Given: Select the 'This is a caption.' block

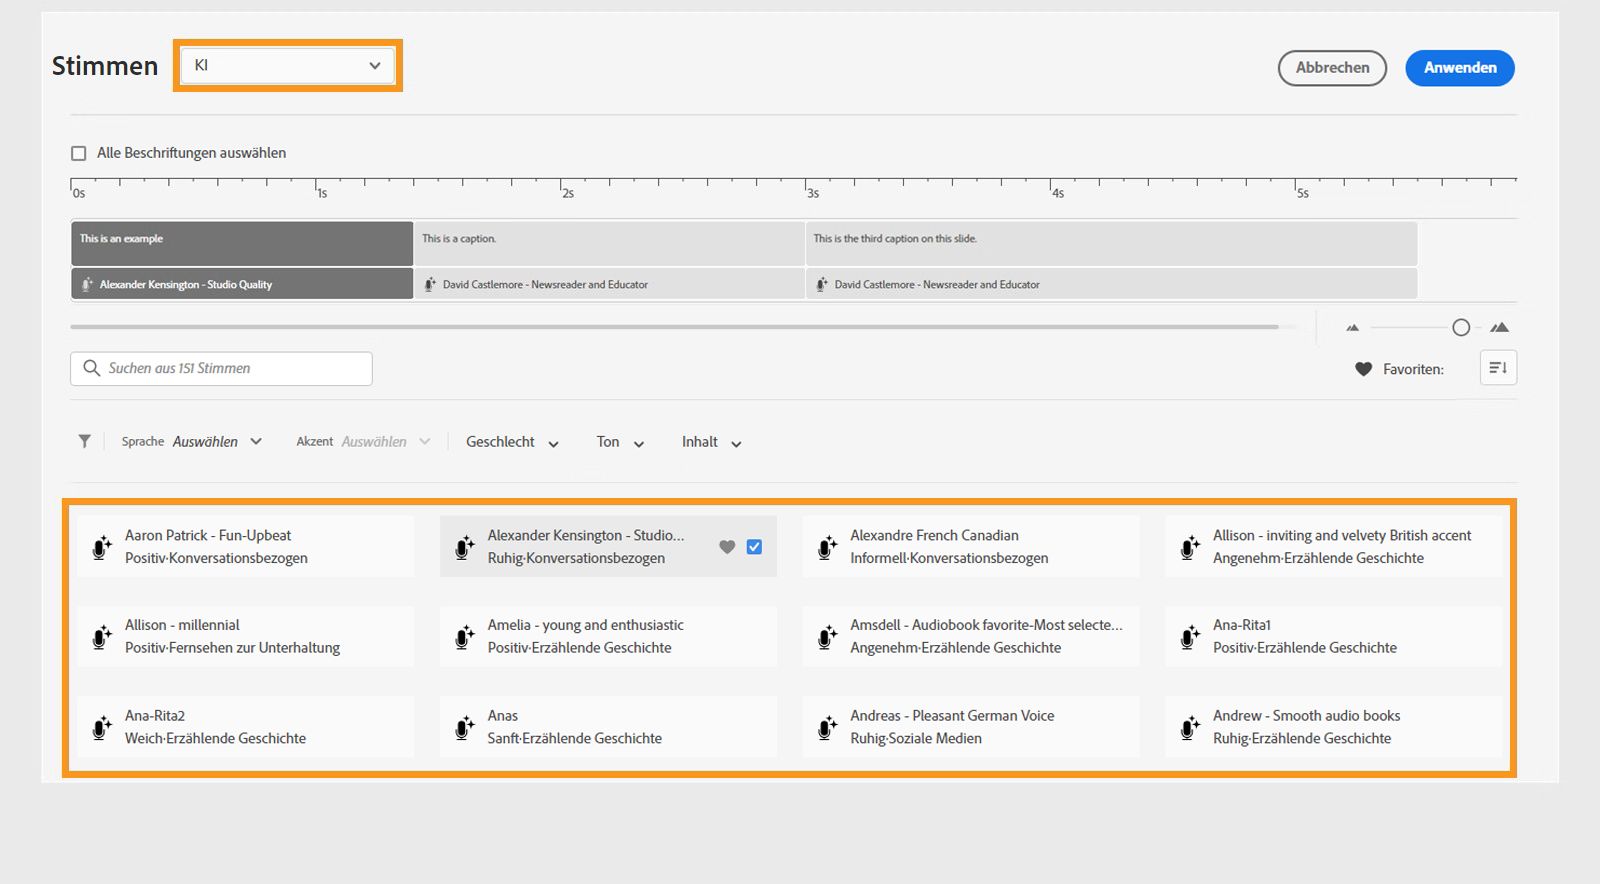Looking at the screenshot, I should [x=610, y=243].
